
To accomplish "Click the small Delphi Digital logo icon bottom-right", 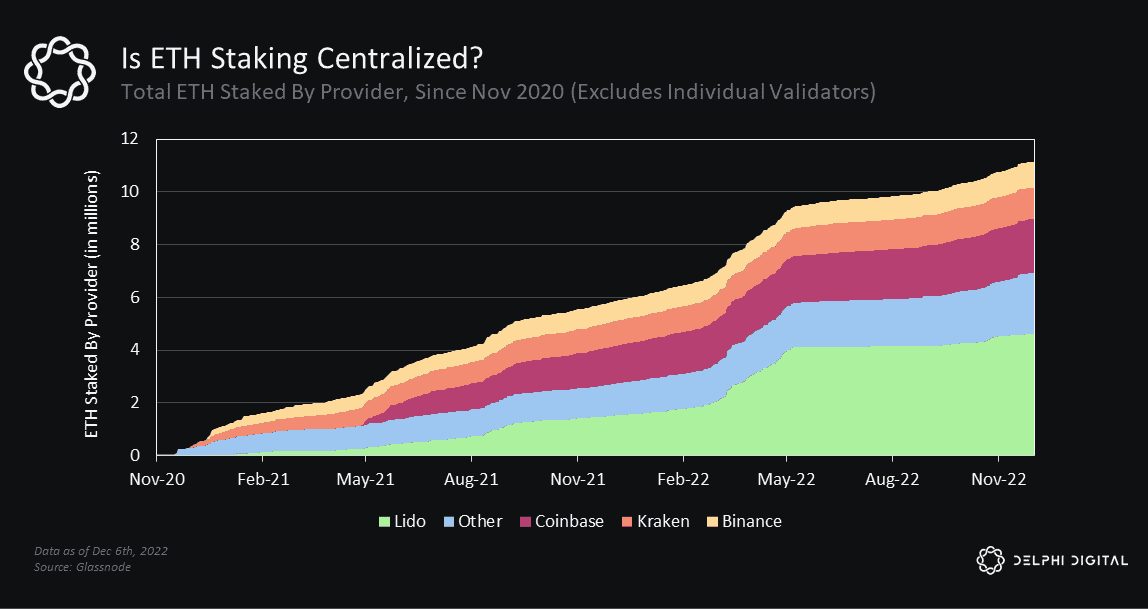I will (991, 560).
